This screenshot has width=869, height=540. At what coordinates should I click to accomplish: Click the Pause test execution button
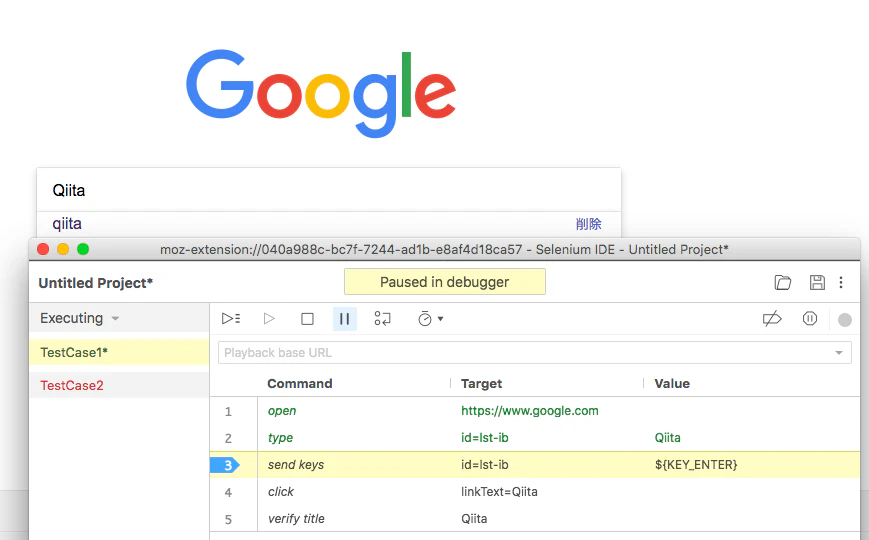(x=344, y=319)
